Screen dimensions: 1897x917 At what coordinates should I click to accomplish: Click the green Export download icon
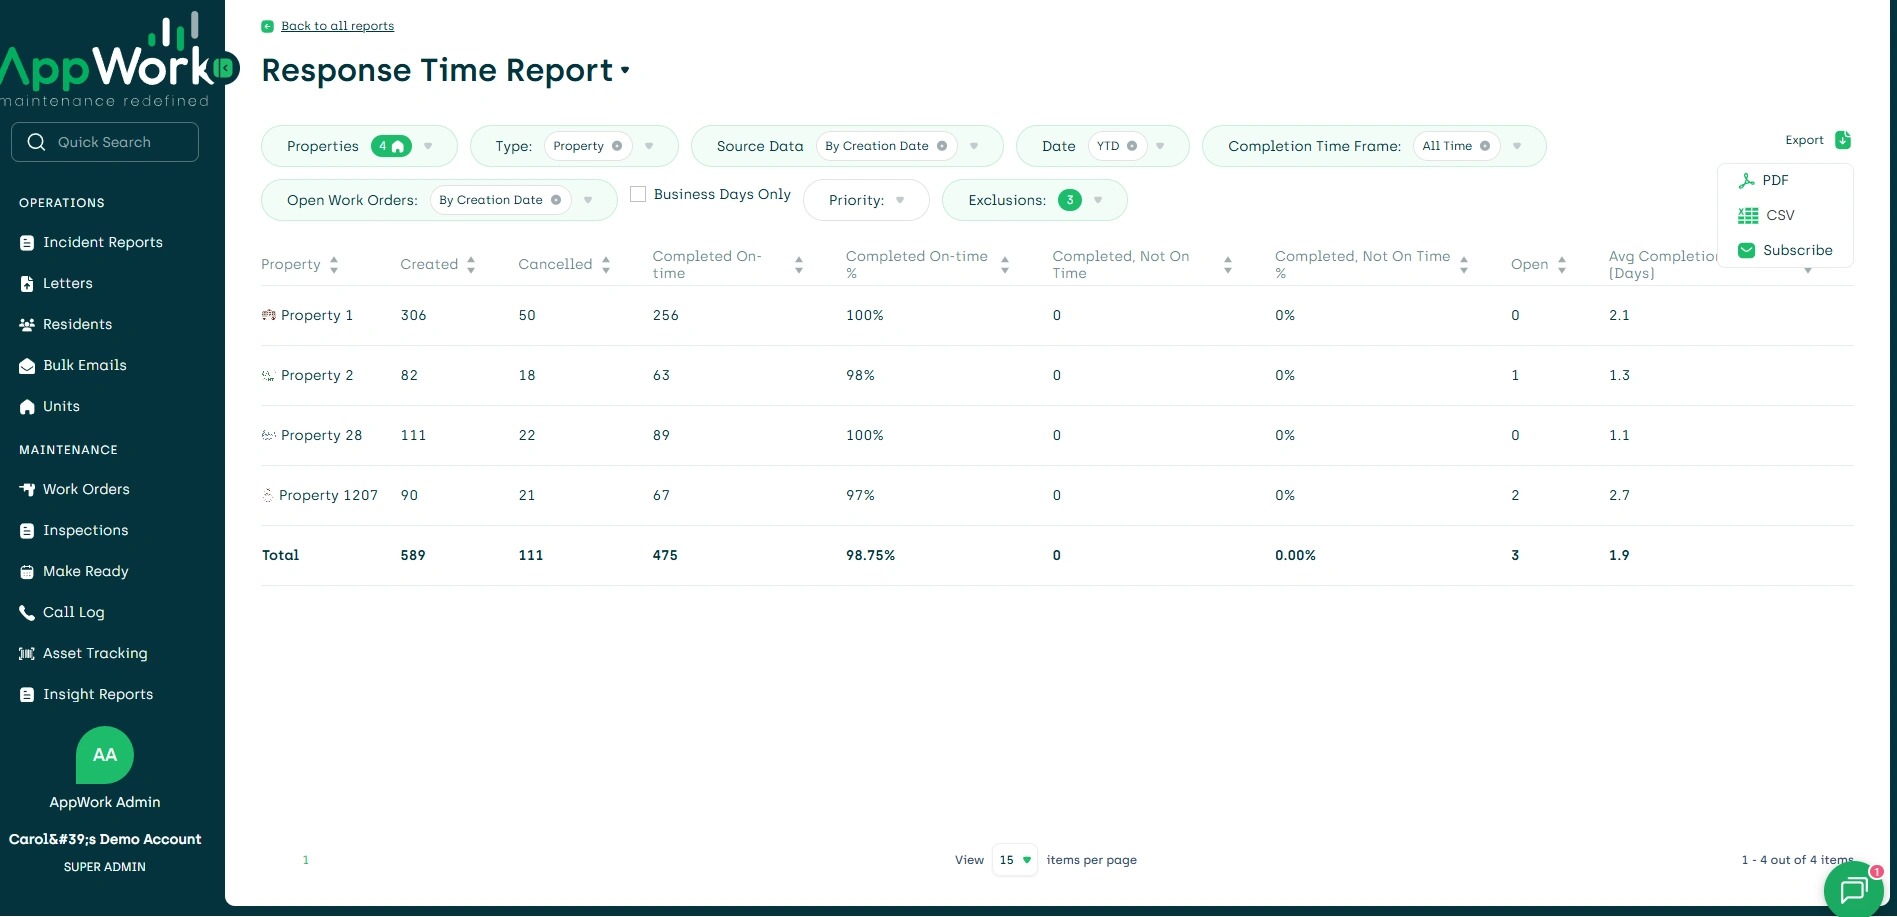[x=1843, y=140]
